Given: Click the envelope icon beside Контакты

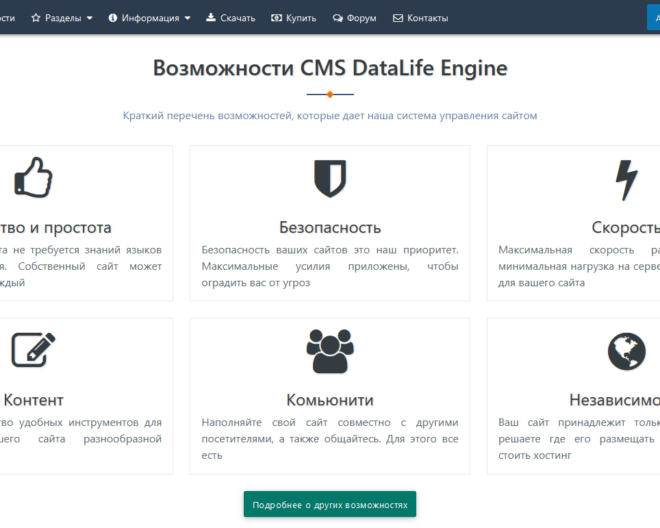Looking at the screenshot, I should 398,18.
